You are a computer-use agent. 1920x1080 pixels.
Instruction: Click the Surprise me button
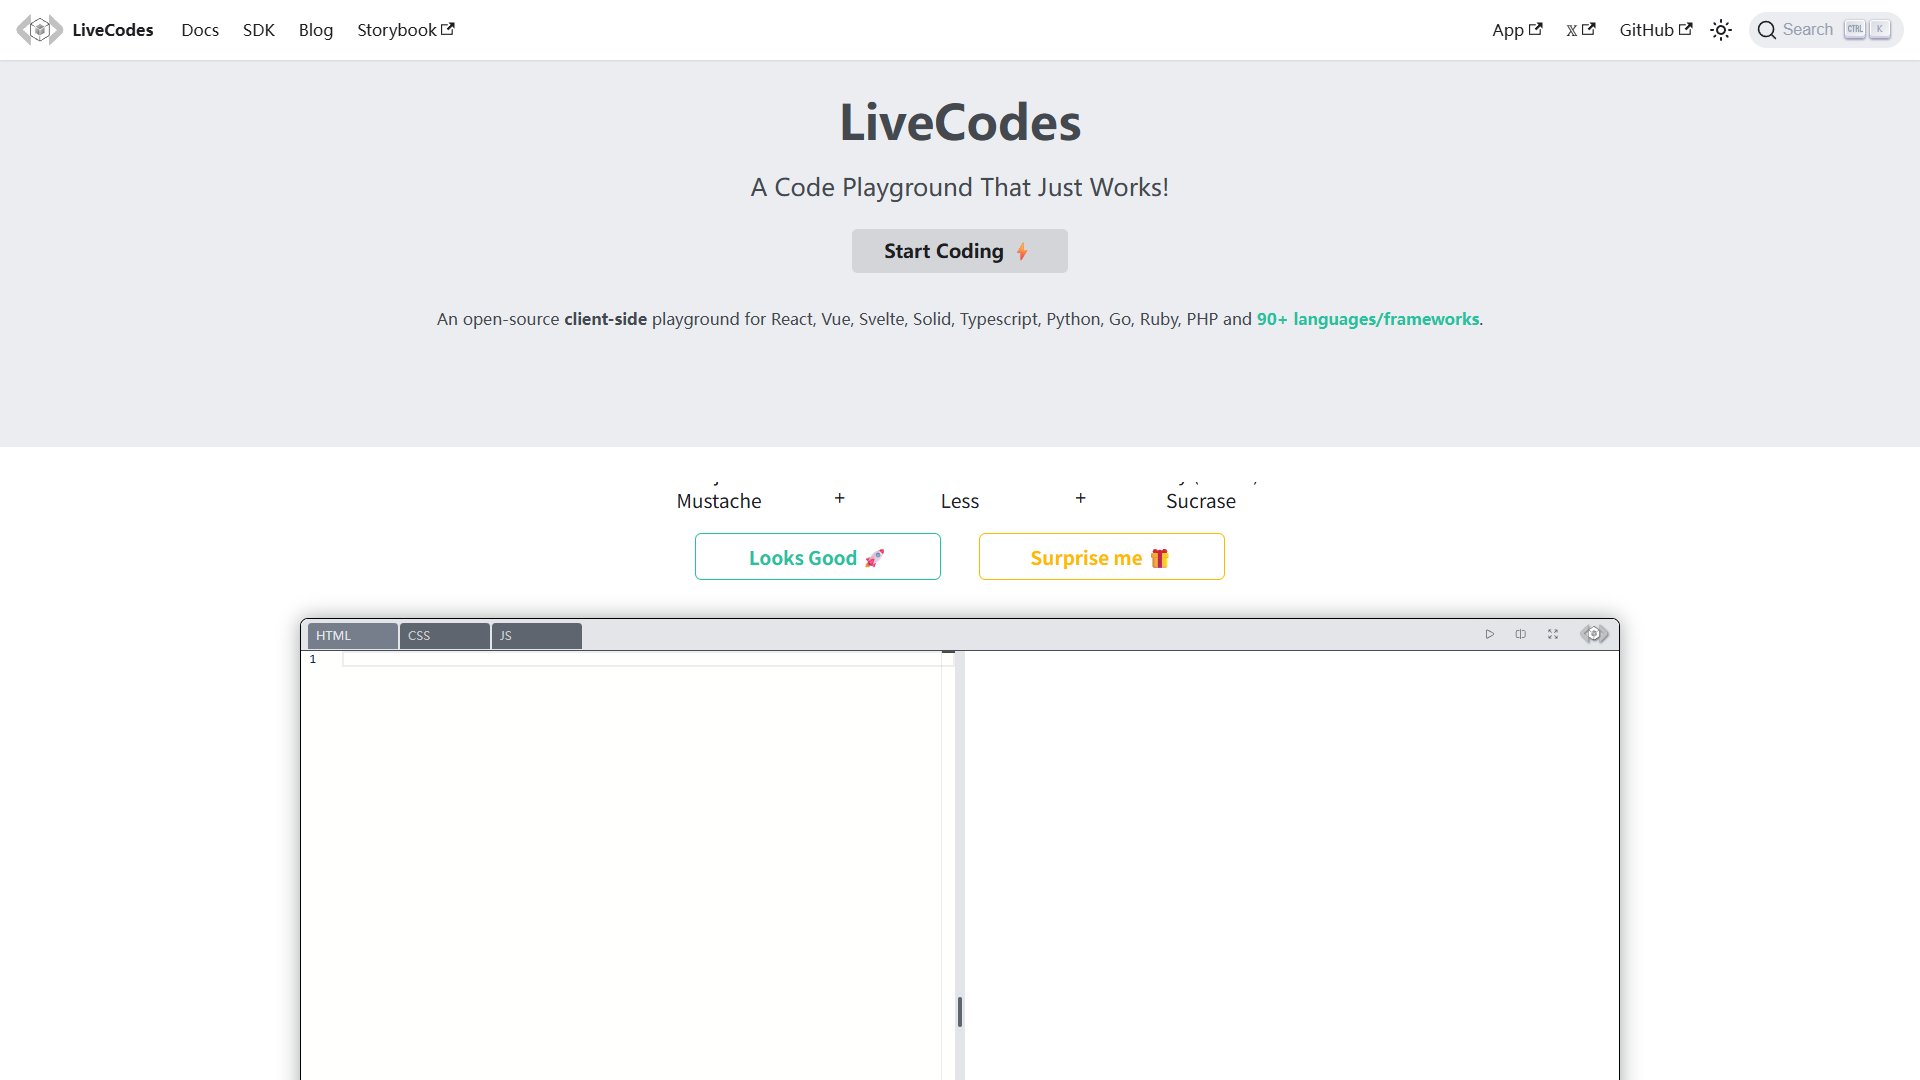pyautogui.click(x=1102, y=557)
